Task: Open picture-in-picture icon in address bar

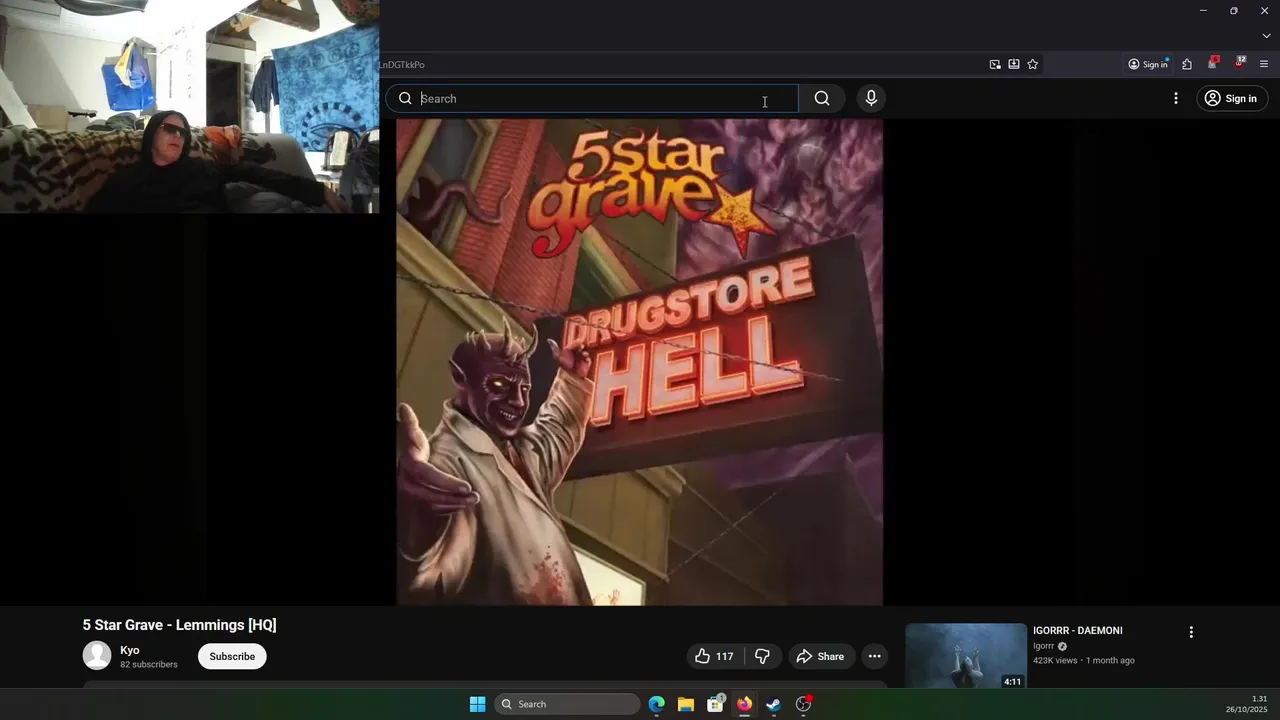Action: (995, 64)
